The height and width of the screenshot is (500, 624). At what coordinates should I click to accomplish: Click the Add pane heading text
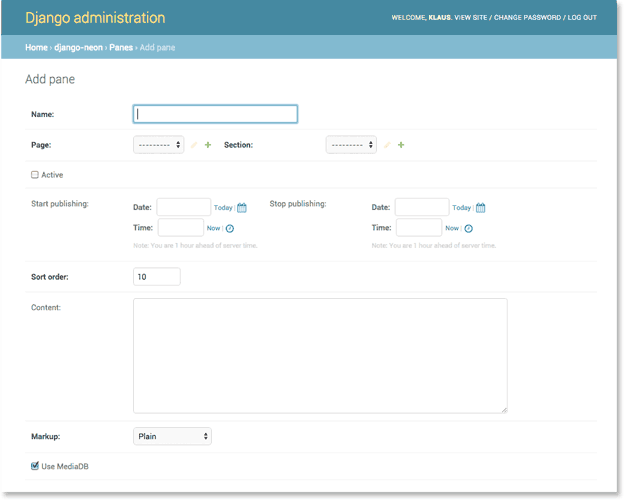pos(50,79)
